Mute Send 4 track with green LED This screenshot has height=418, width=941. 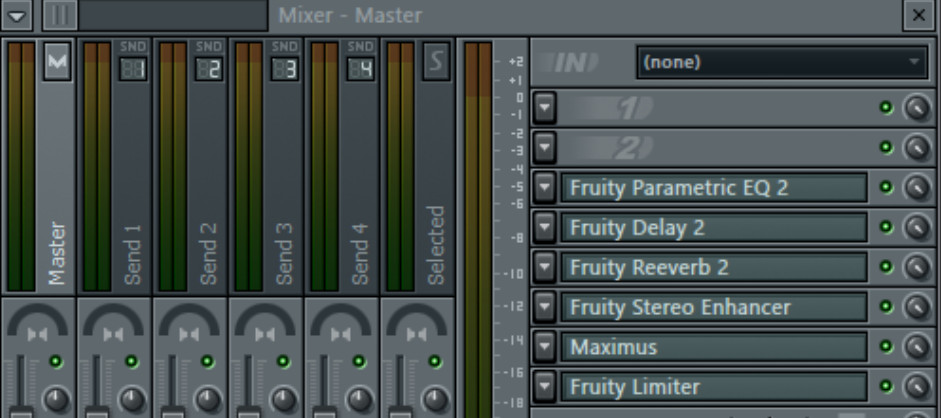click(359, 362)
